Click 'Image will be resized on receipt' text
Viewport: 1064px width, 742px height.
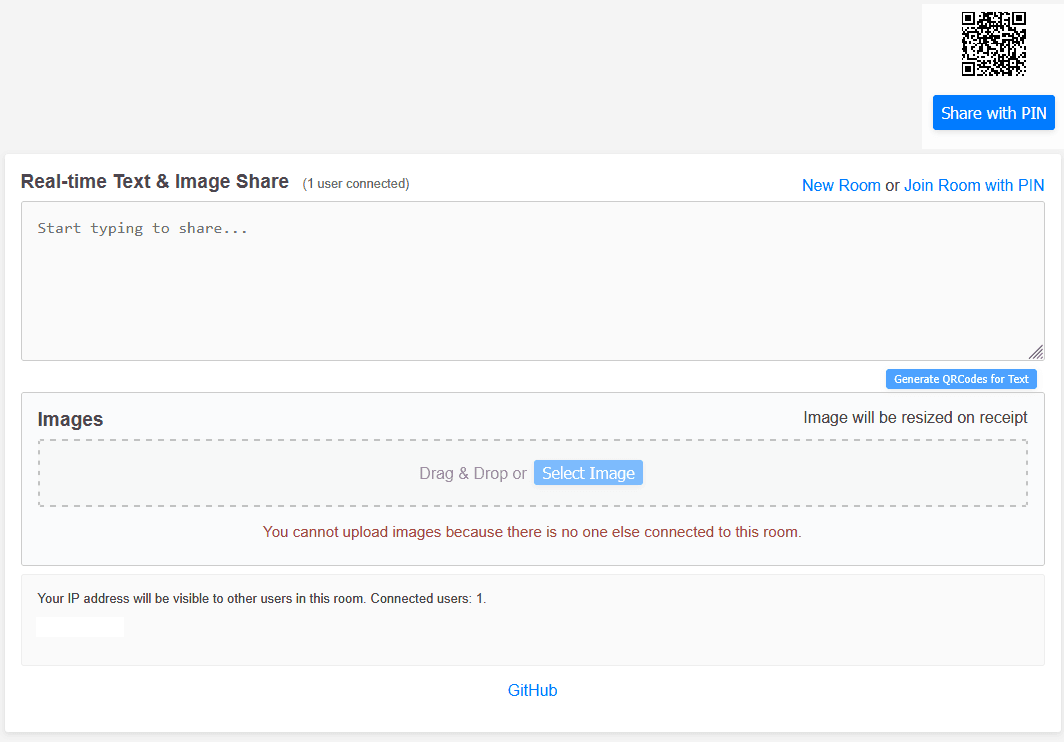pos(915,417)
